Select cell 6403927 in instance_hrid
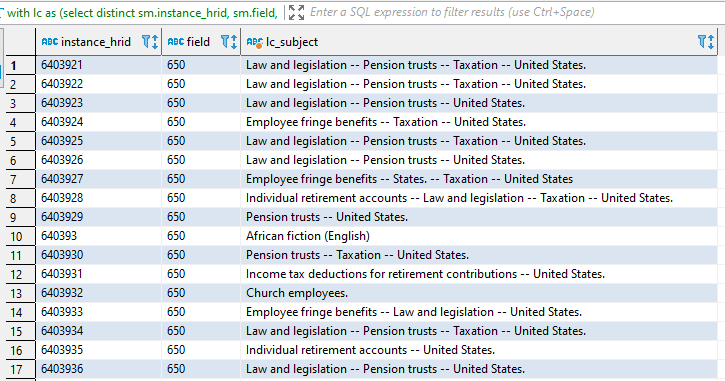 [x=98, y=179]
